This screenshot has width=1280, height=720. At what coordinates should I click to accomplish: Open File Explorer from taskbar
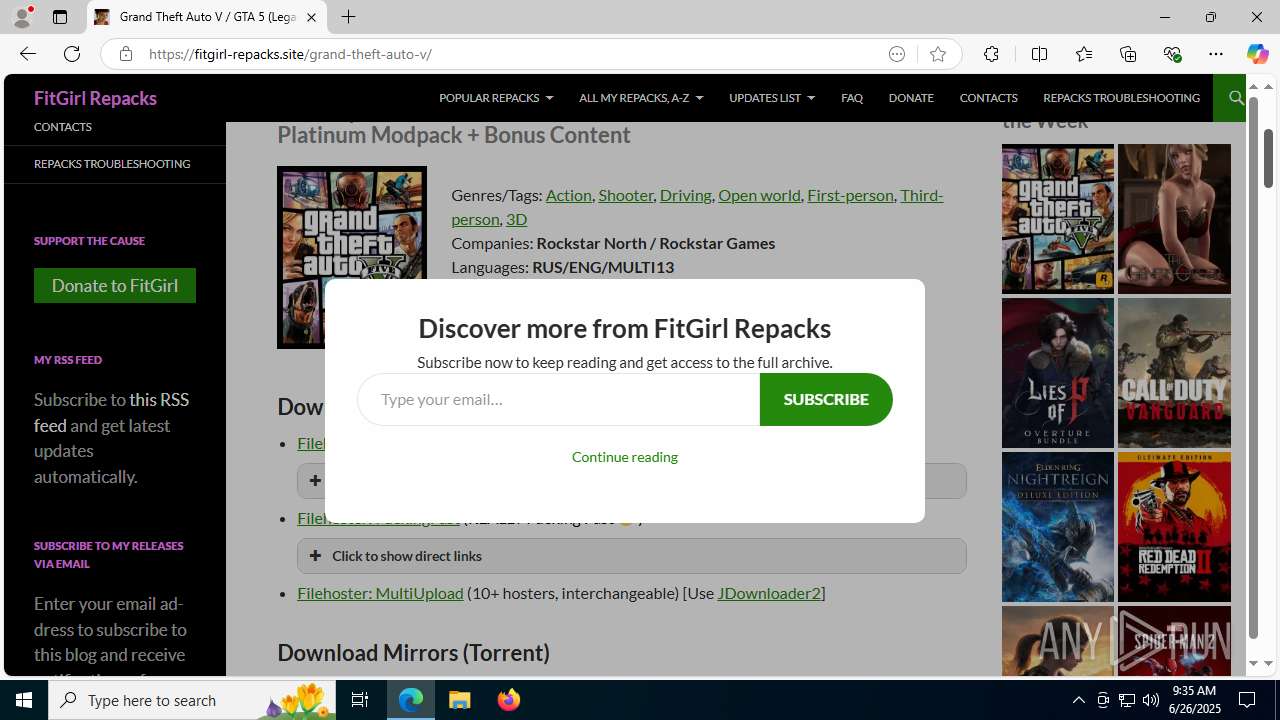(460, 700)
